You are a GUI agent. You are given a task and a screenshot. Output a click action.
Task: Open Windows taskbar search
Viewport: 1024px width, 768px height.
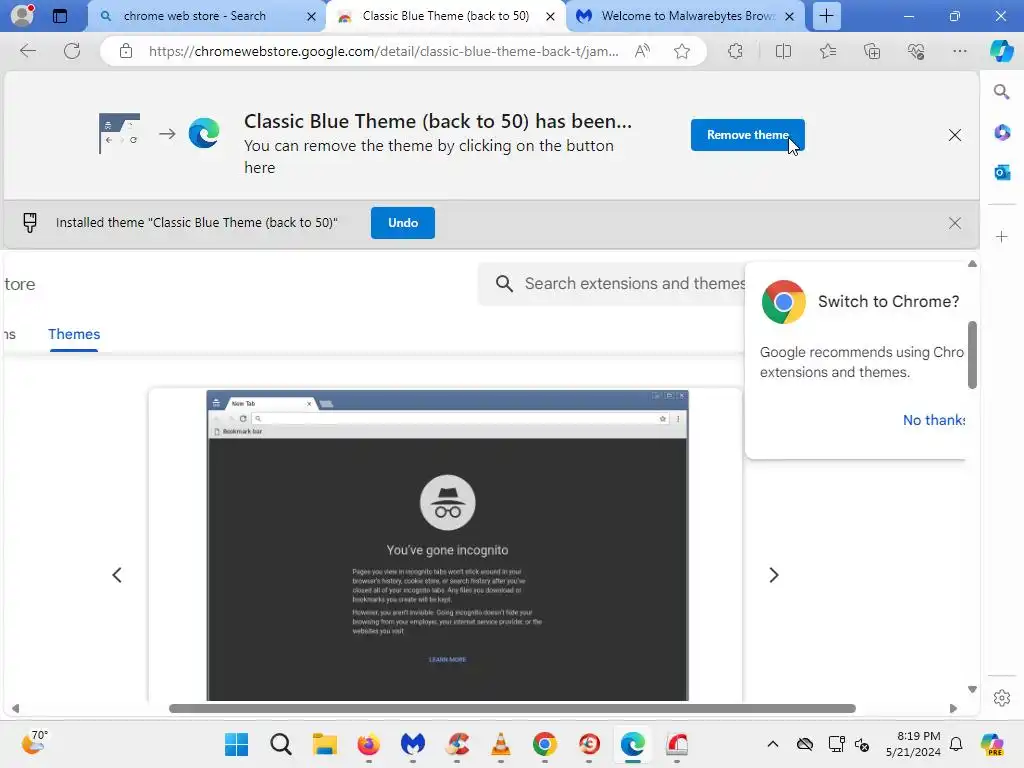[x=281, y=744]
